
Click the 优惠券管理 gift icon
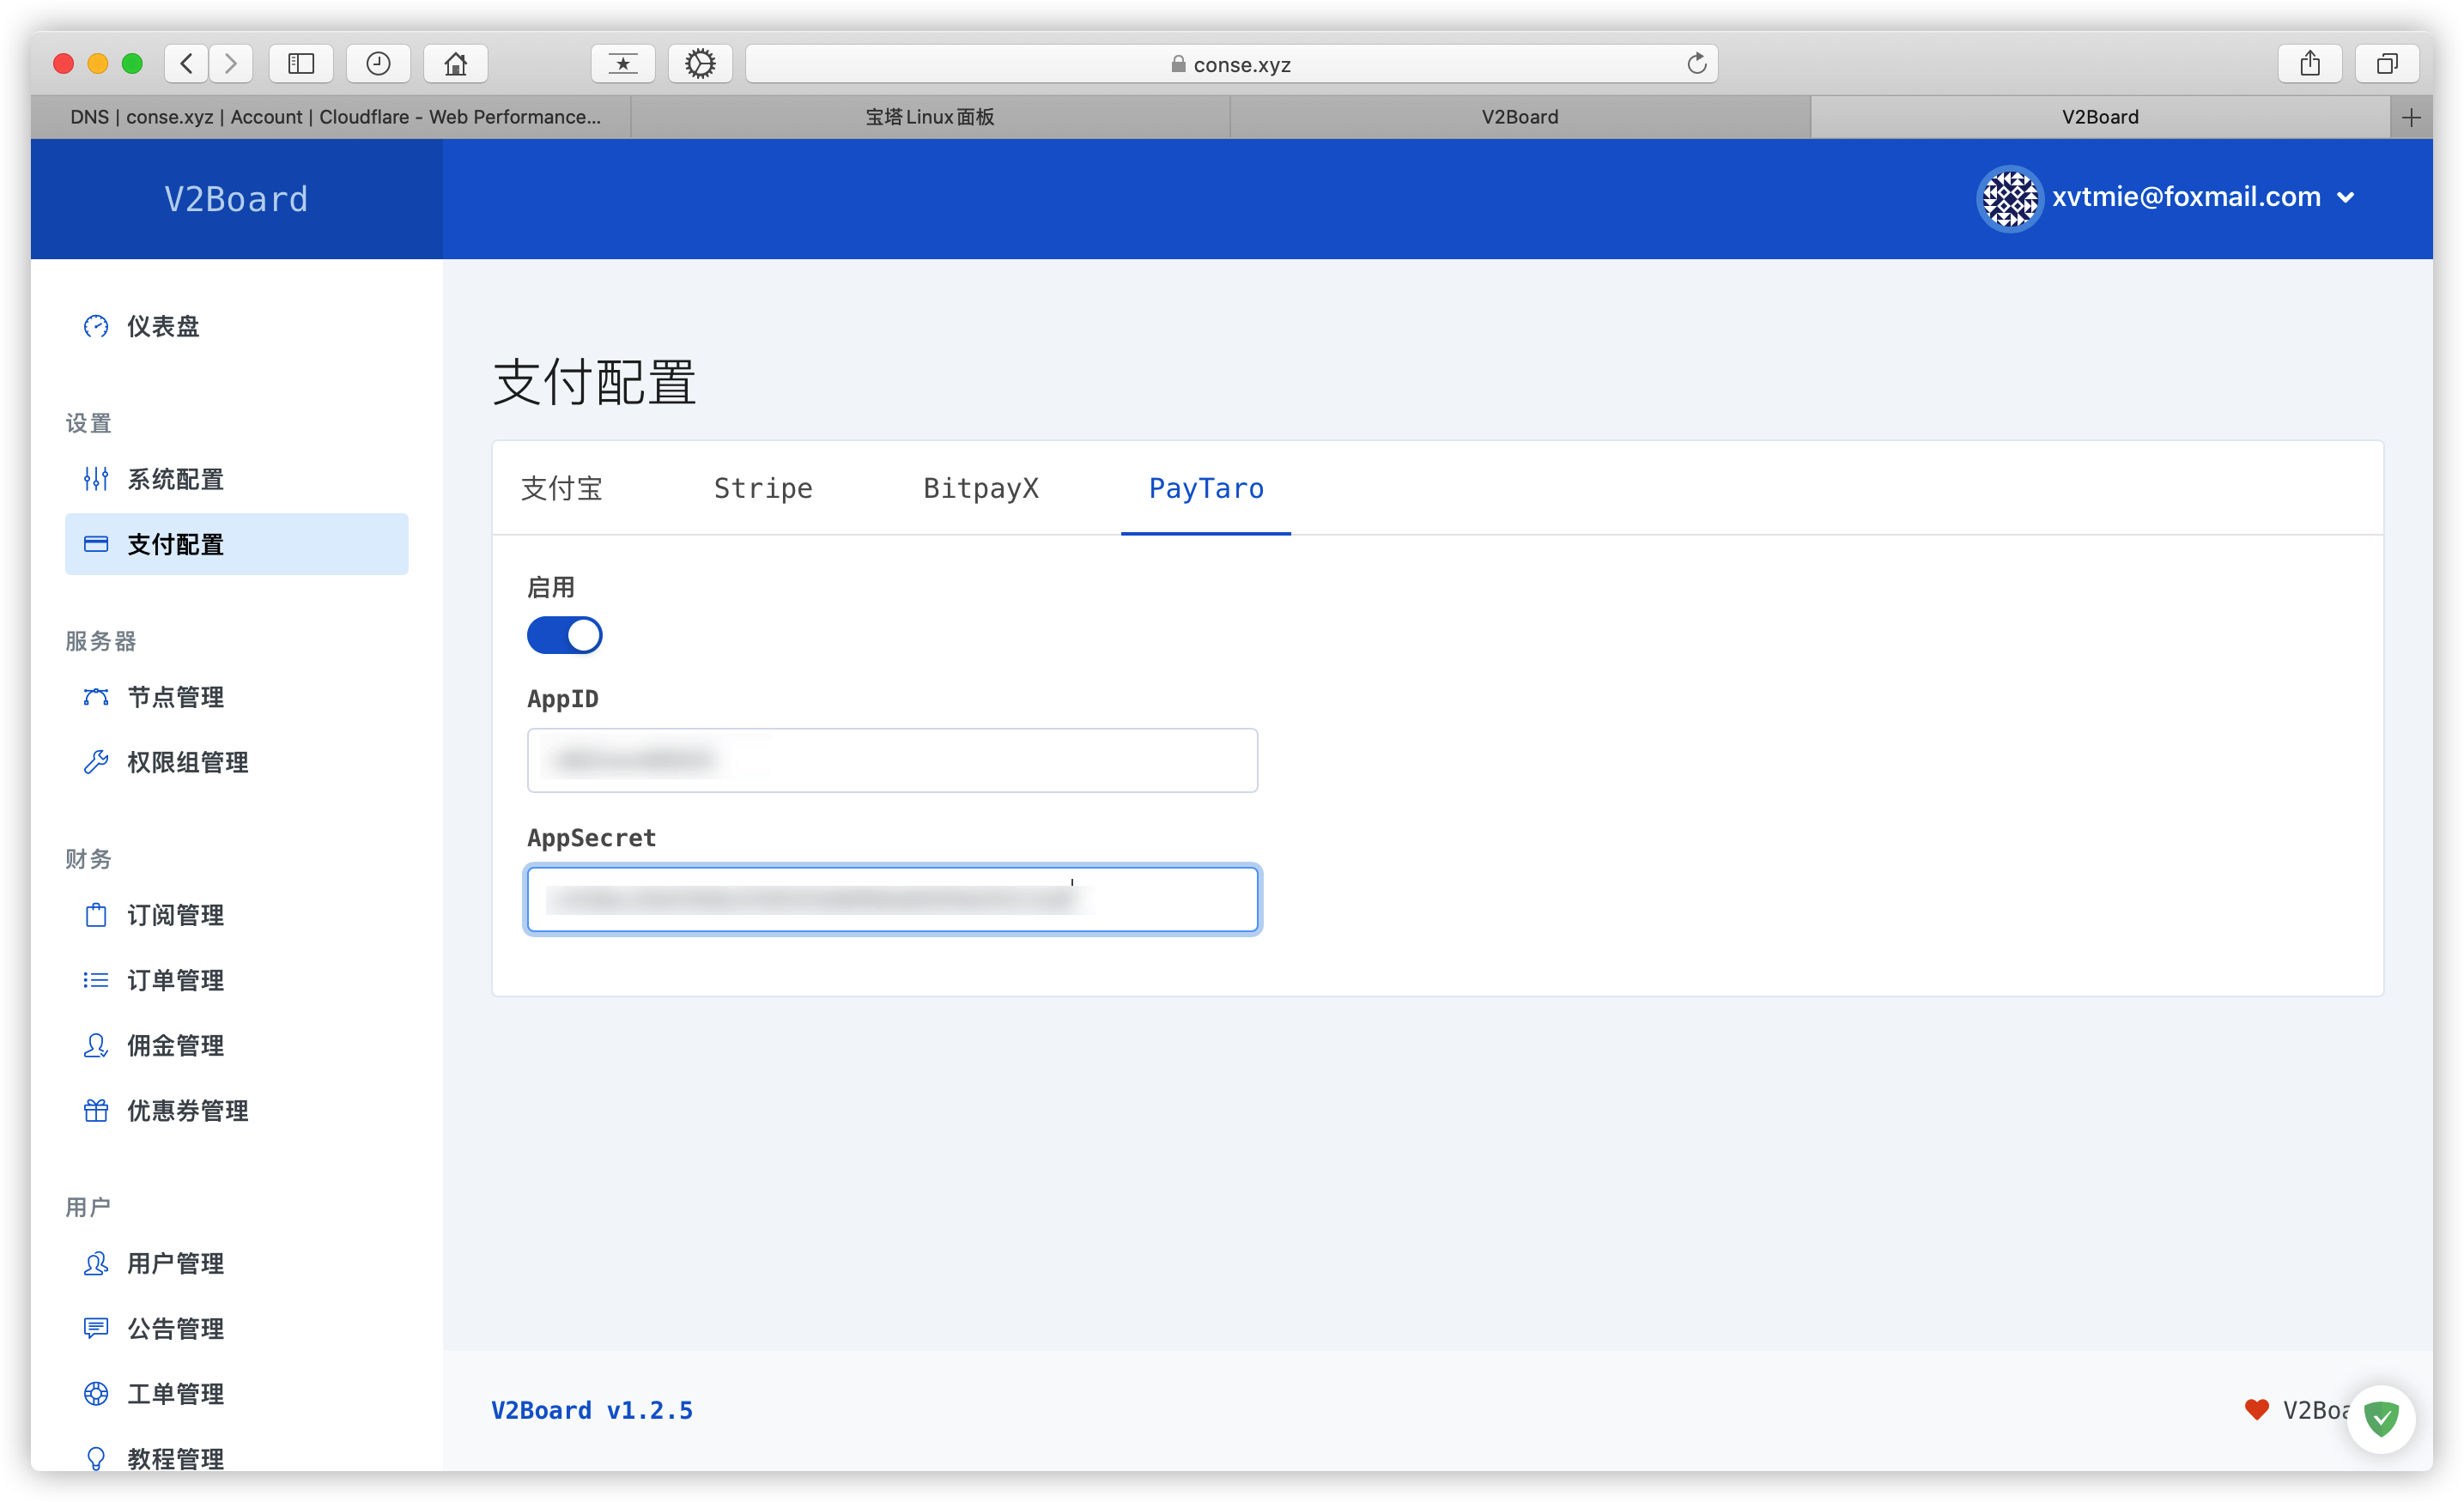[x=96, y=1110]
